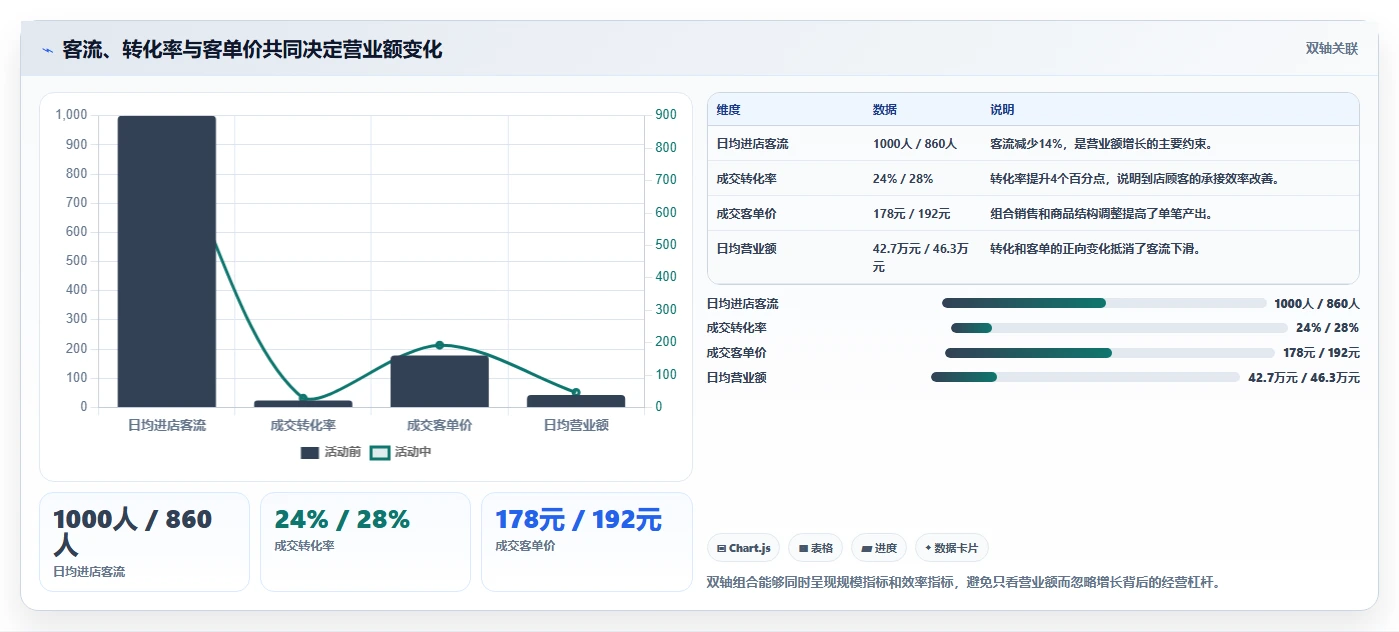Click the 数据卡片 tag chip

click(x=952, y=548)
